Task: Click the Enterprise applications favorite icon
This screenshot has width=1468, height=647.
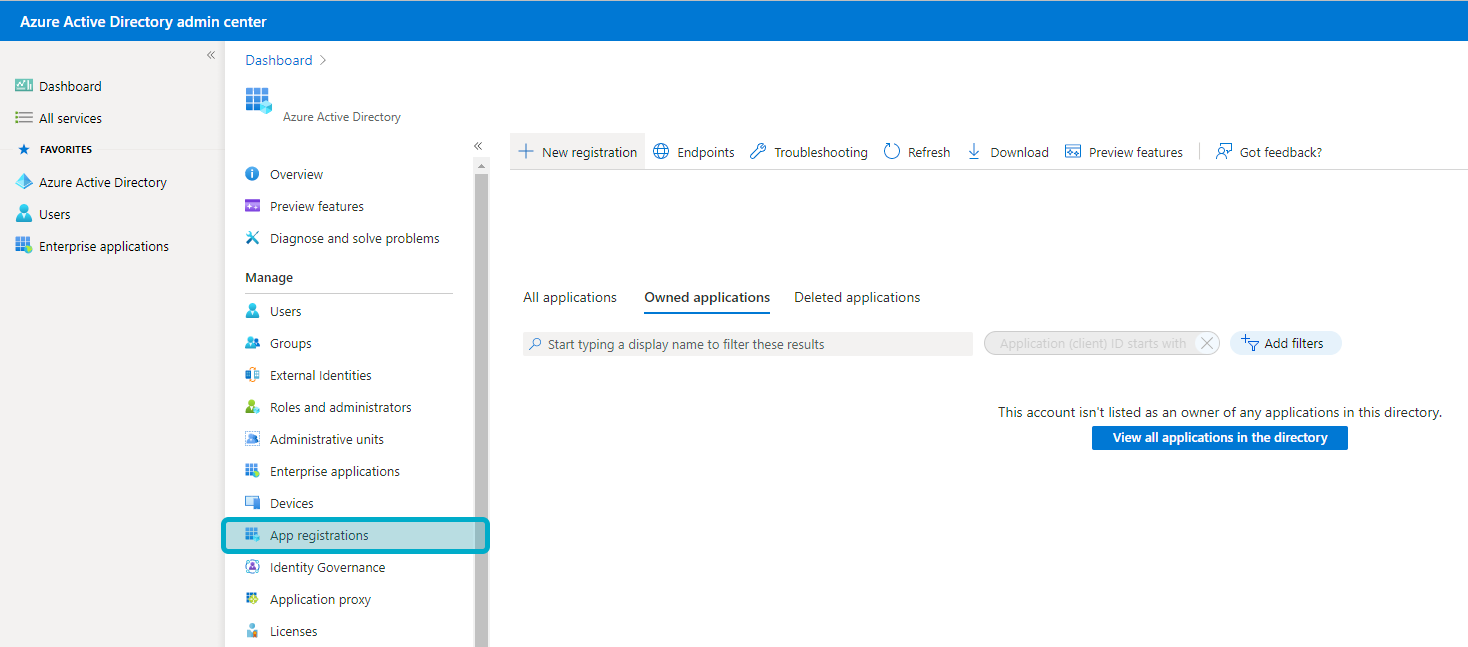Action: 24,246
